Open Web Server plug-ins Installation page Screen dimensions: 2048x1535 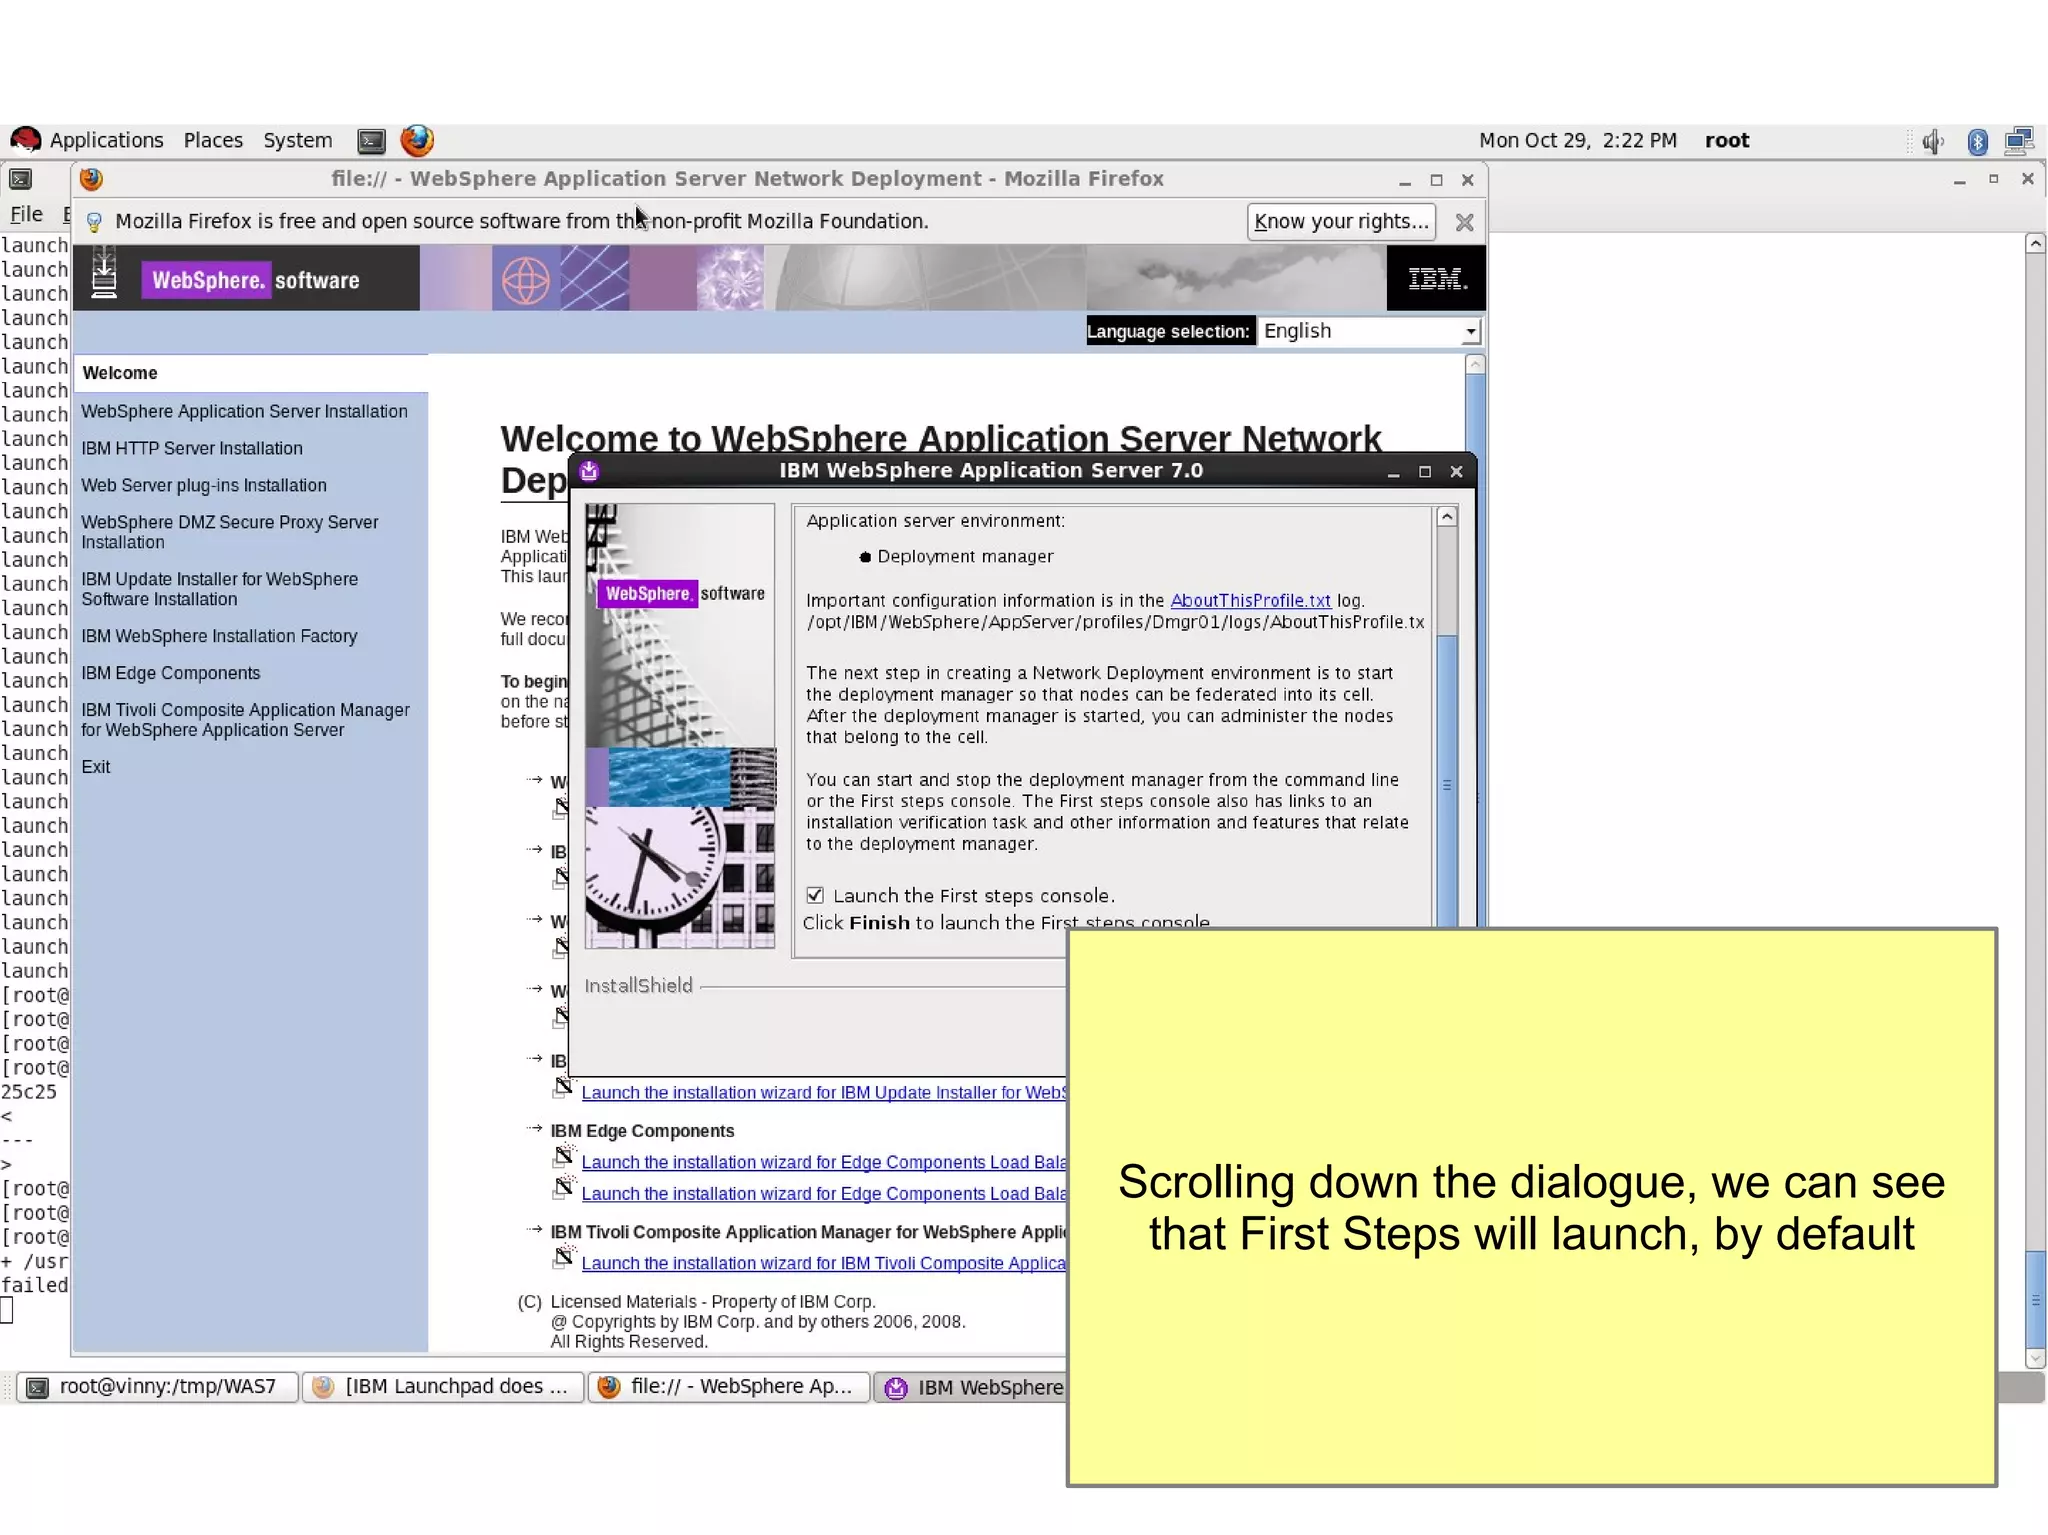click(x=204, y=485)
